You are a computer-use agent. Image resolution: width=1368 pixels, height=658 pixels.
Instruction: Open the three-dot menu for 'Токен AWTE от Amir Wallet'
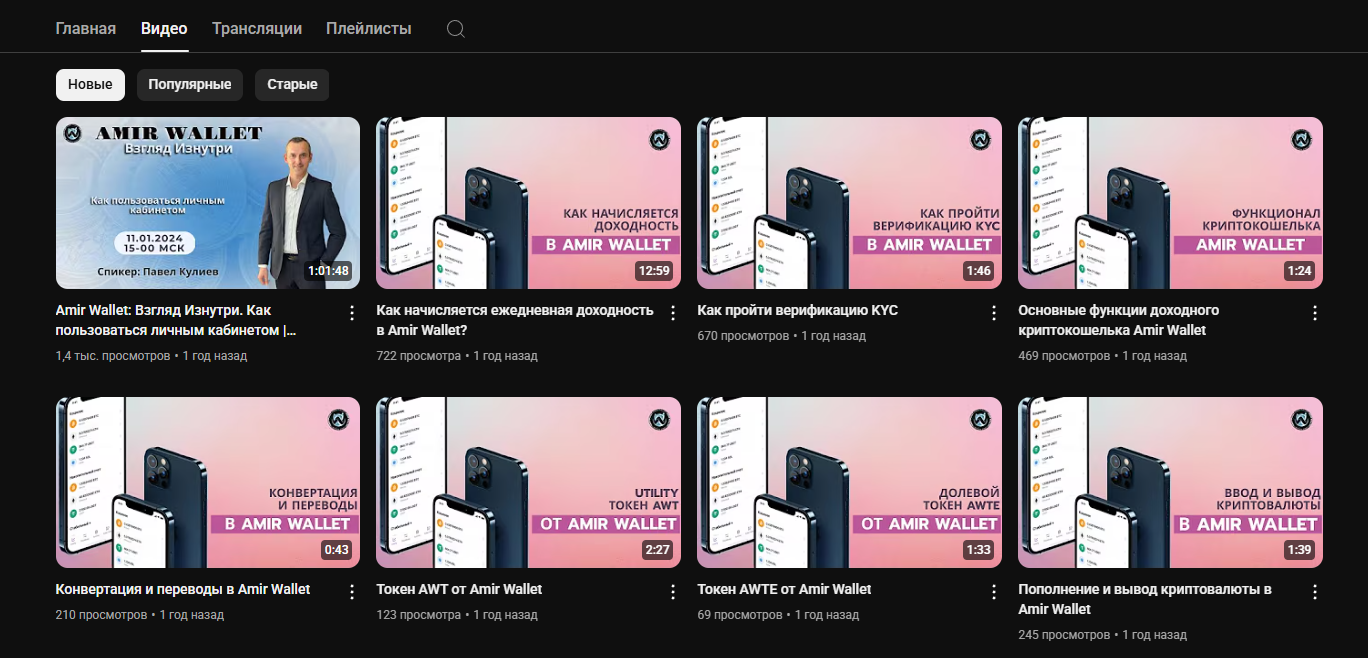pos(993,592)
